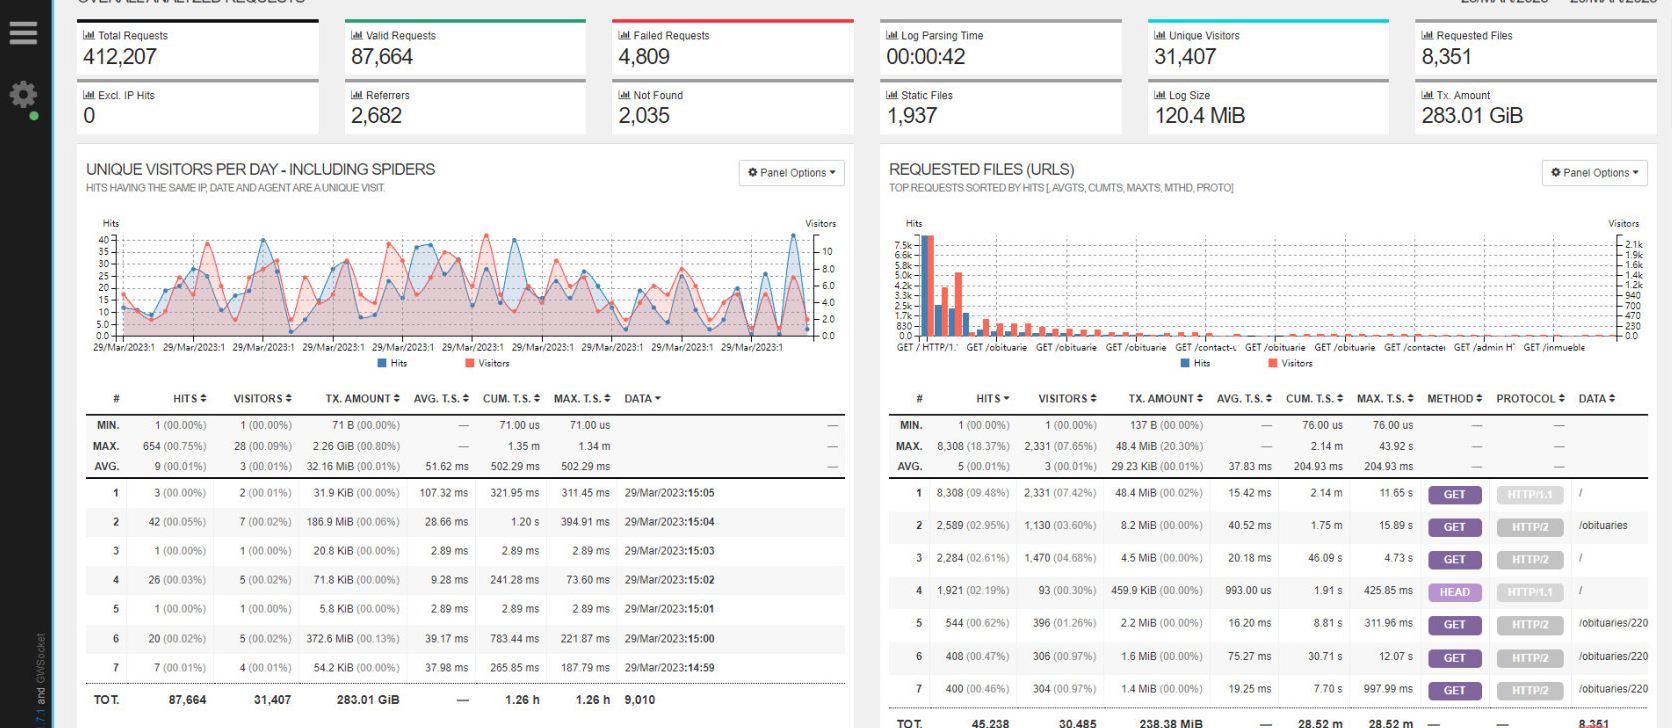Click GET badge in /obituaries row
The height and width of the screenshot is (728, 1672).
pyautogui.click(x=1454, y=527)
